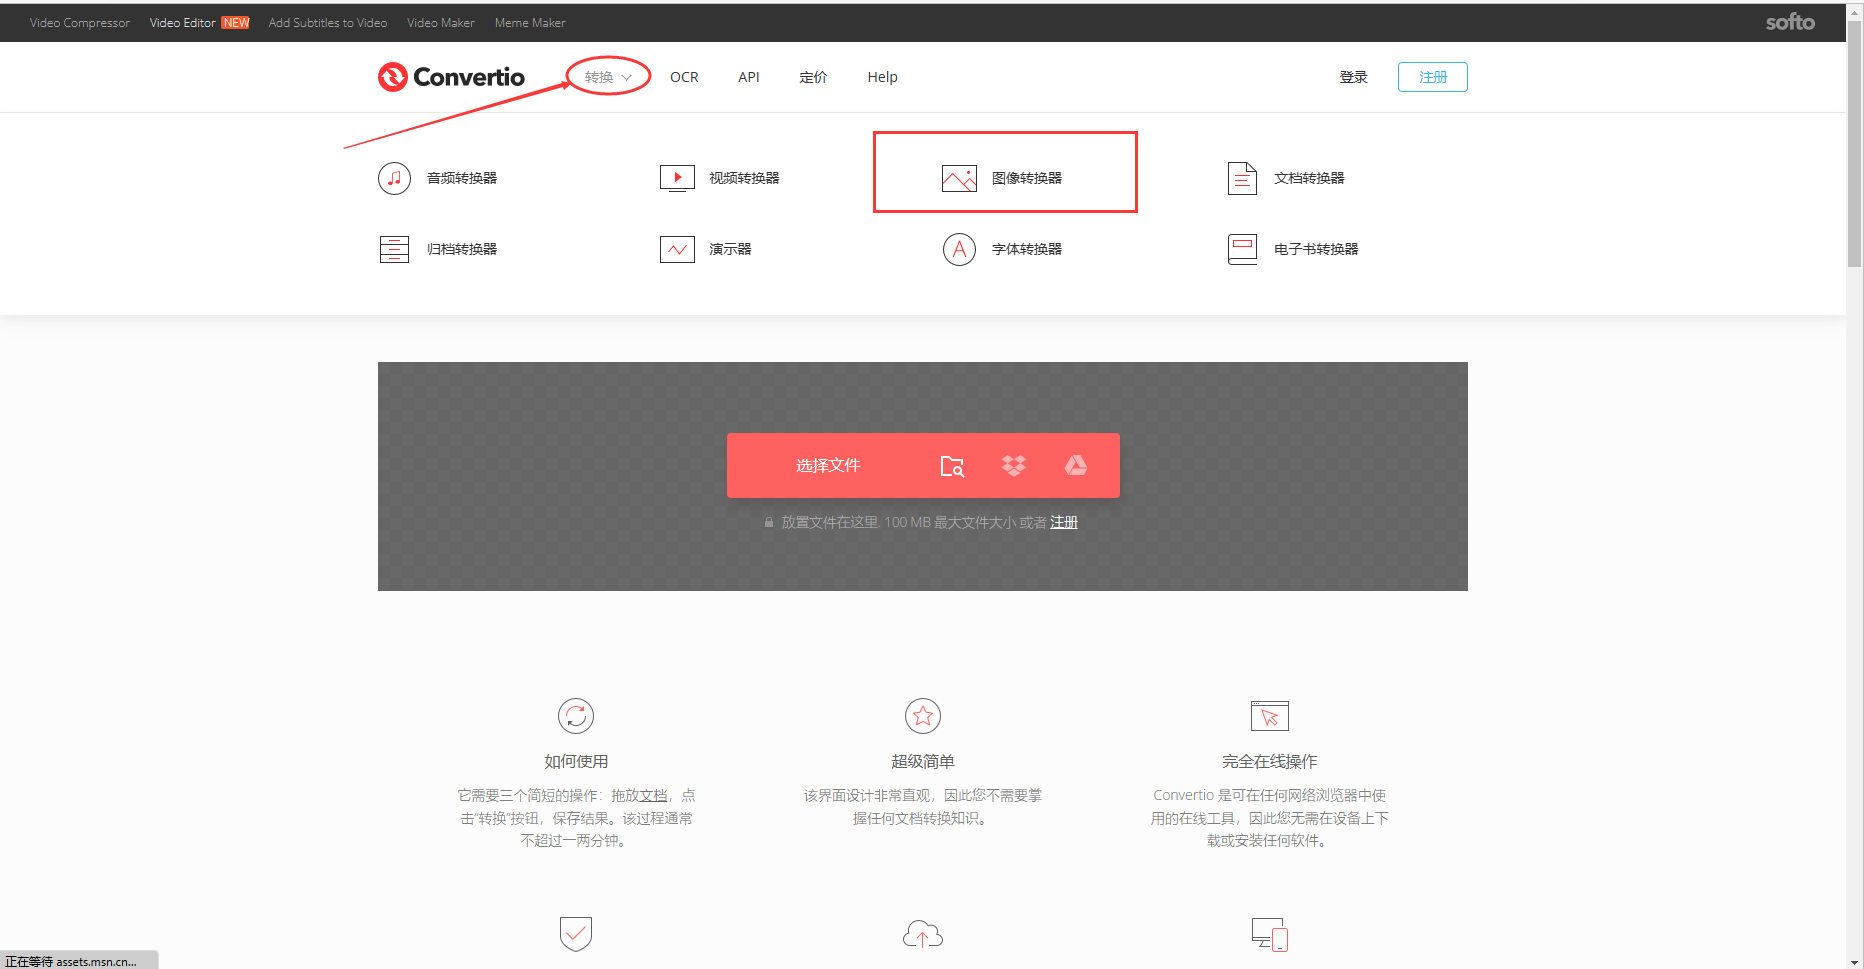Click the scrollbar down arrow

[x=1855, y=961]
